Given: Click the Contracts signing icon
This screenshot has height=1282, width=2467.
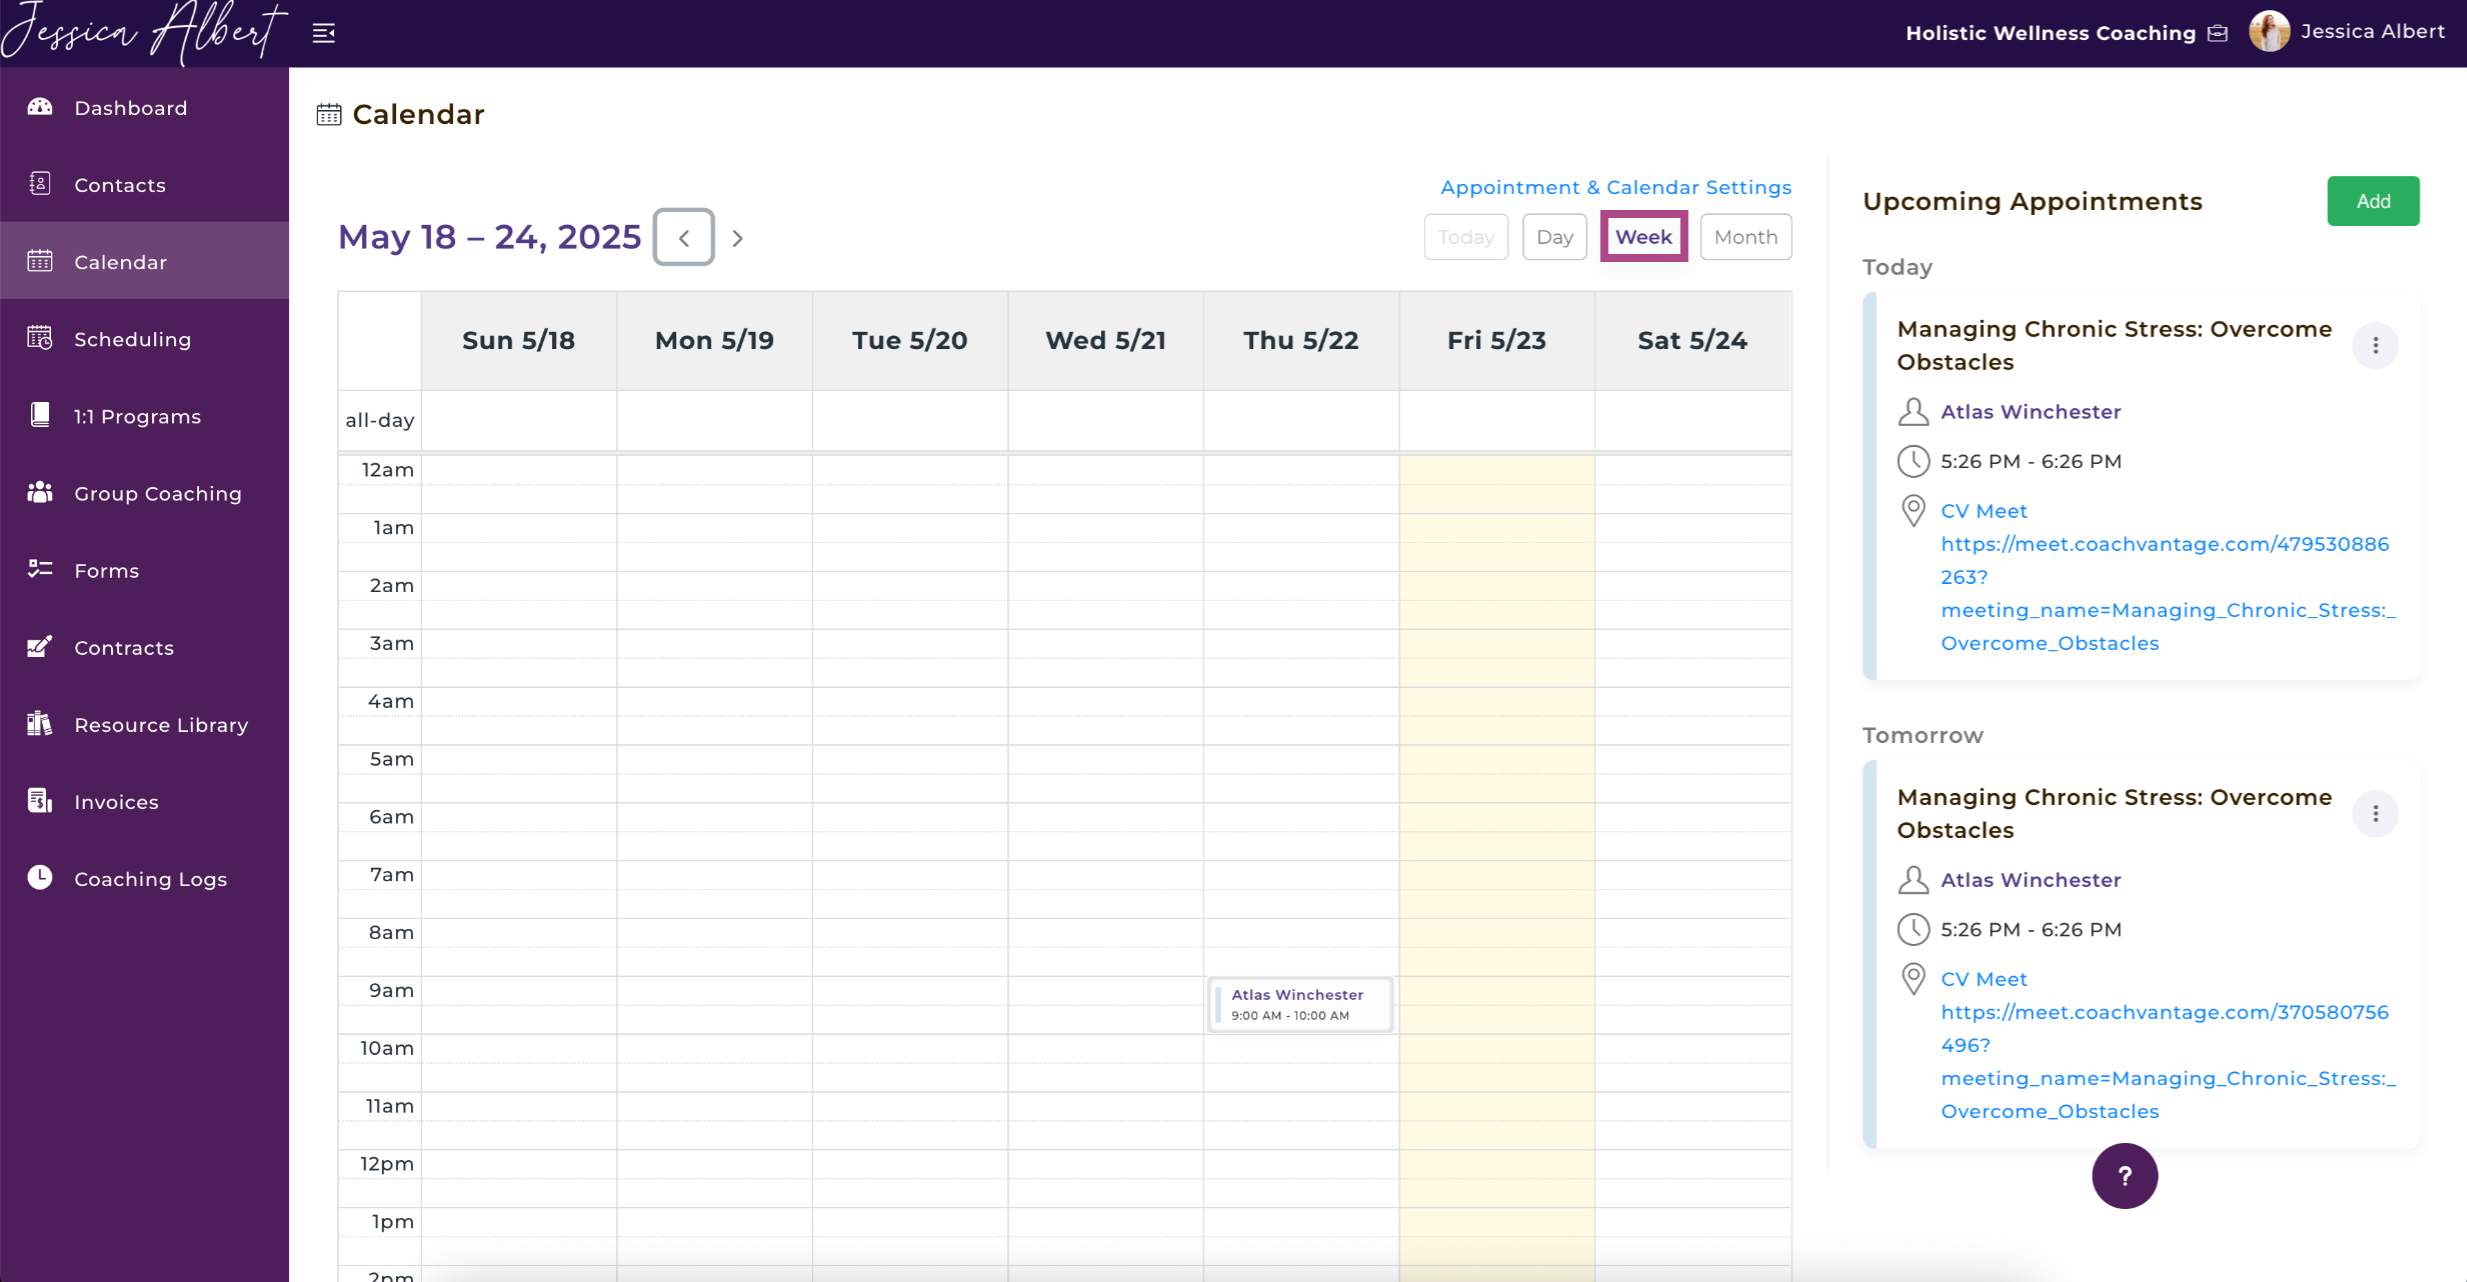Looking at the screenshot, I should tap(40, 646).
